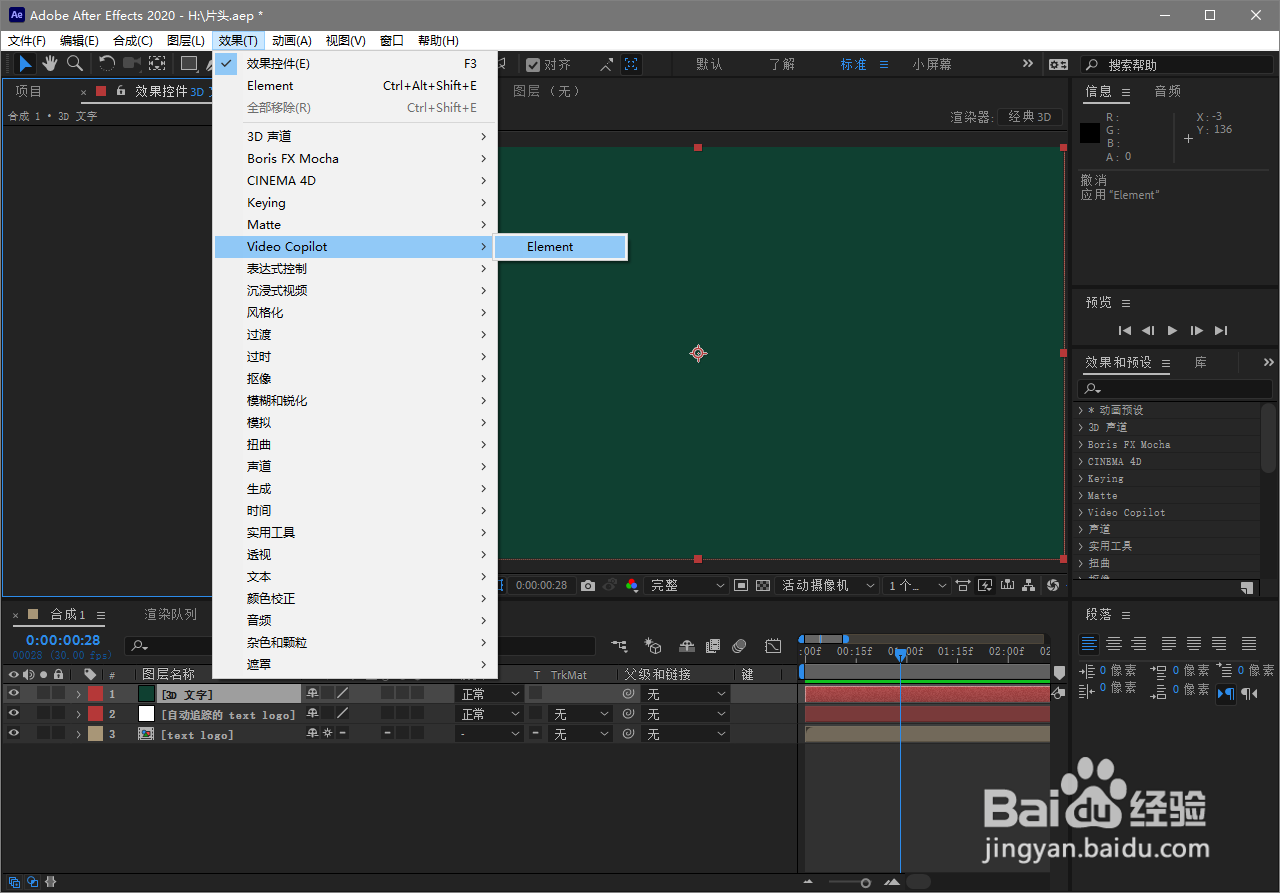Viewport: 1280px width, 893px height.
Task: Open the 模糊和锐化 effects submenu
Action: (355, 401)
